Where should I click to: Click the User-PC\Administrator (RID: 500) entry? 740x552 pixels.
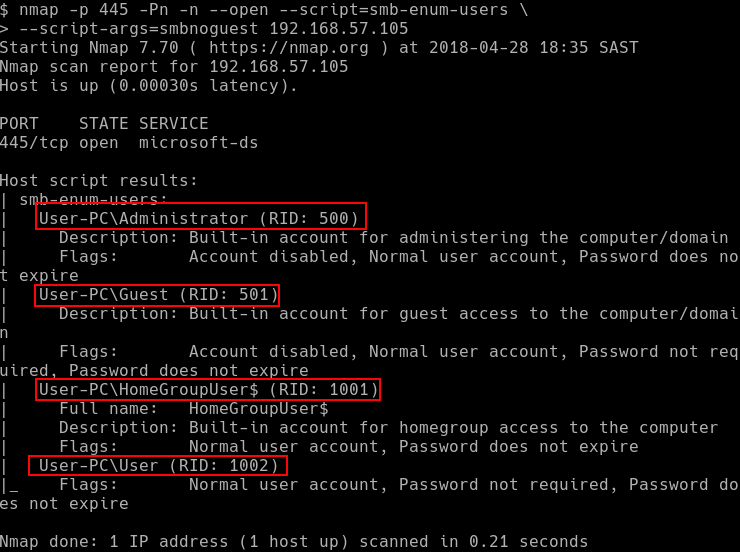point(202,217)
